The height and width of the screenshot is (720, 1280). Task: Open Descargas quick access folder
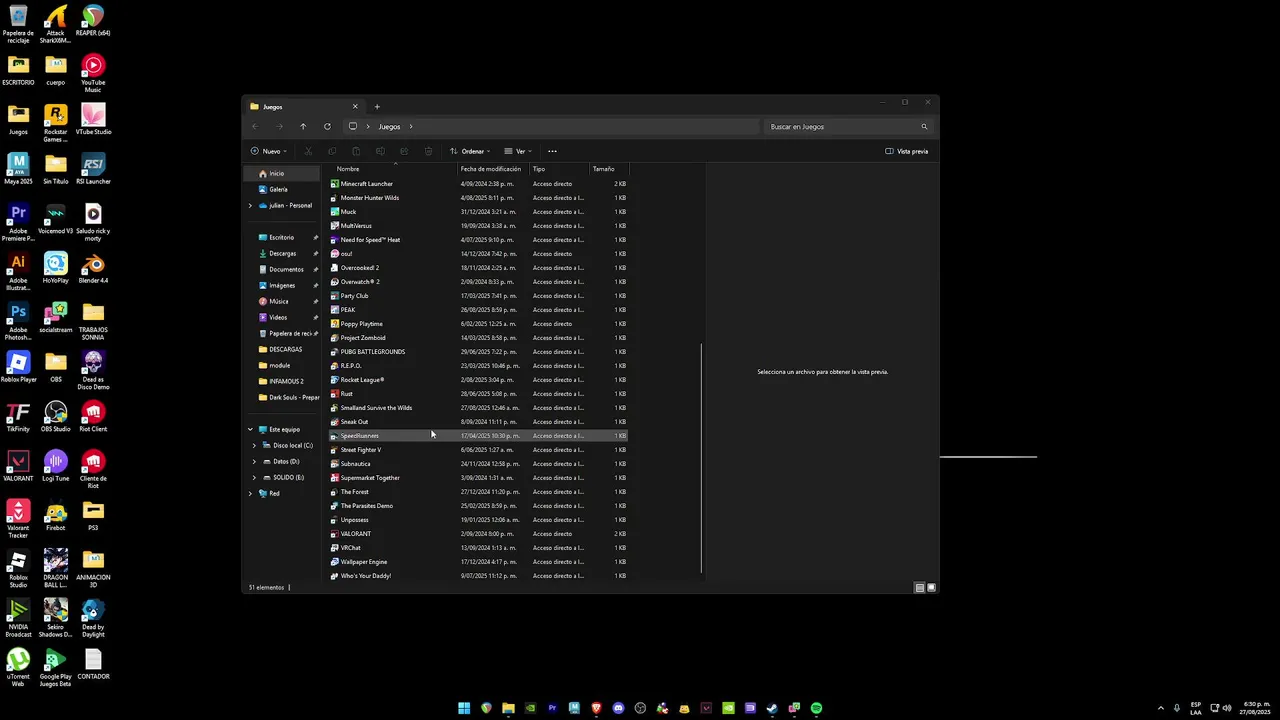click(282, 254)
